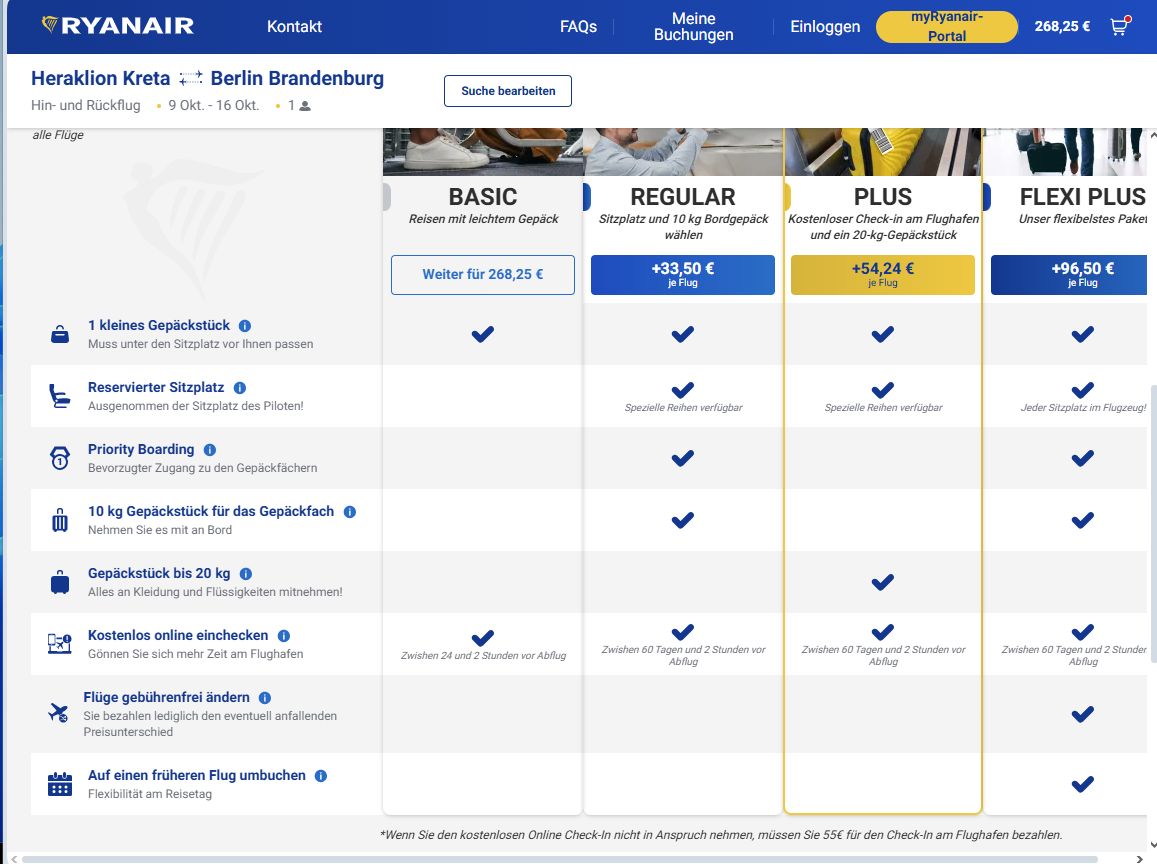The image size is (1157, 864).
Task: Click Suche bearbeiten button
Action: pos(507,91)
